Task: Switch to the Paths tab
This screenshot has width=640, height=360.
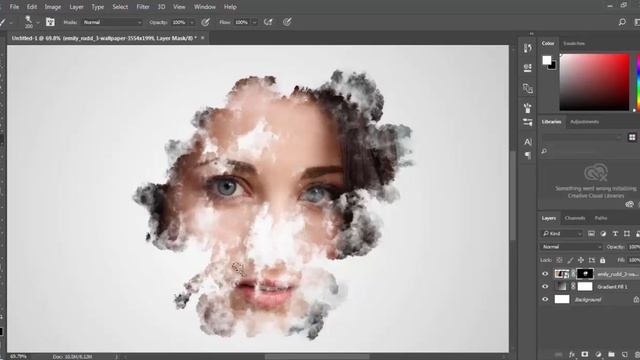Action: [601, 218]
